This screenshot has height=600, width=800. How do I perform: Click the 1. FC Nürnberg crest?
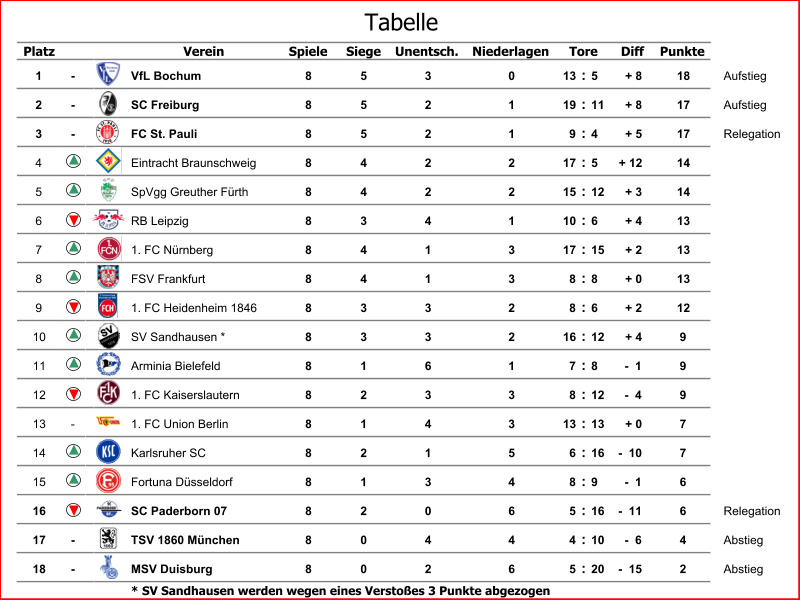[108, 249]
